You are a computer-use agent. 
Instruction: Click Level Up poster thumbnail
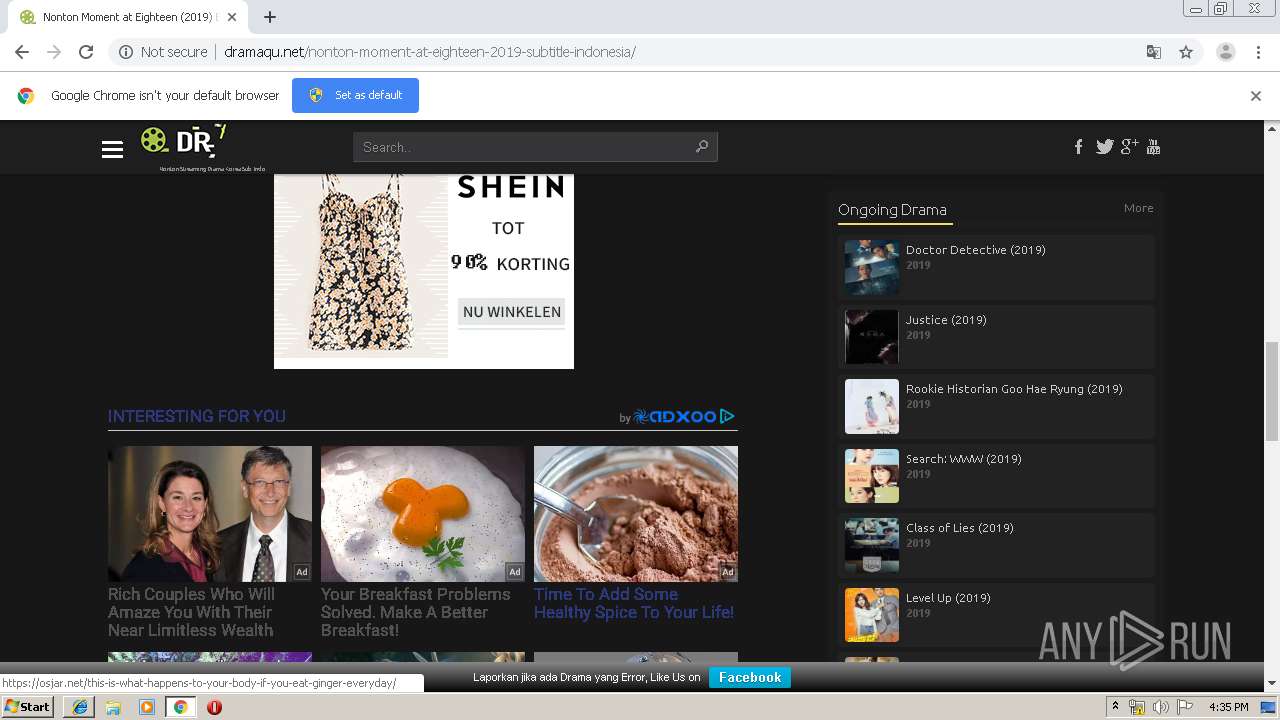coord(871,615)
